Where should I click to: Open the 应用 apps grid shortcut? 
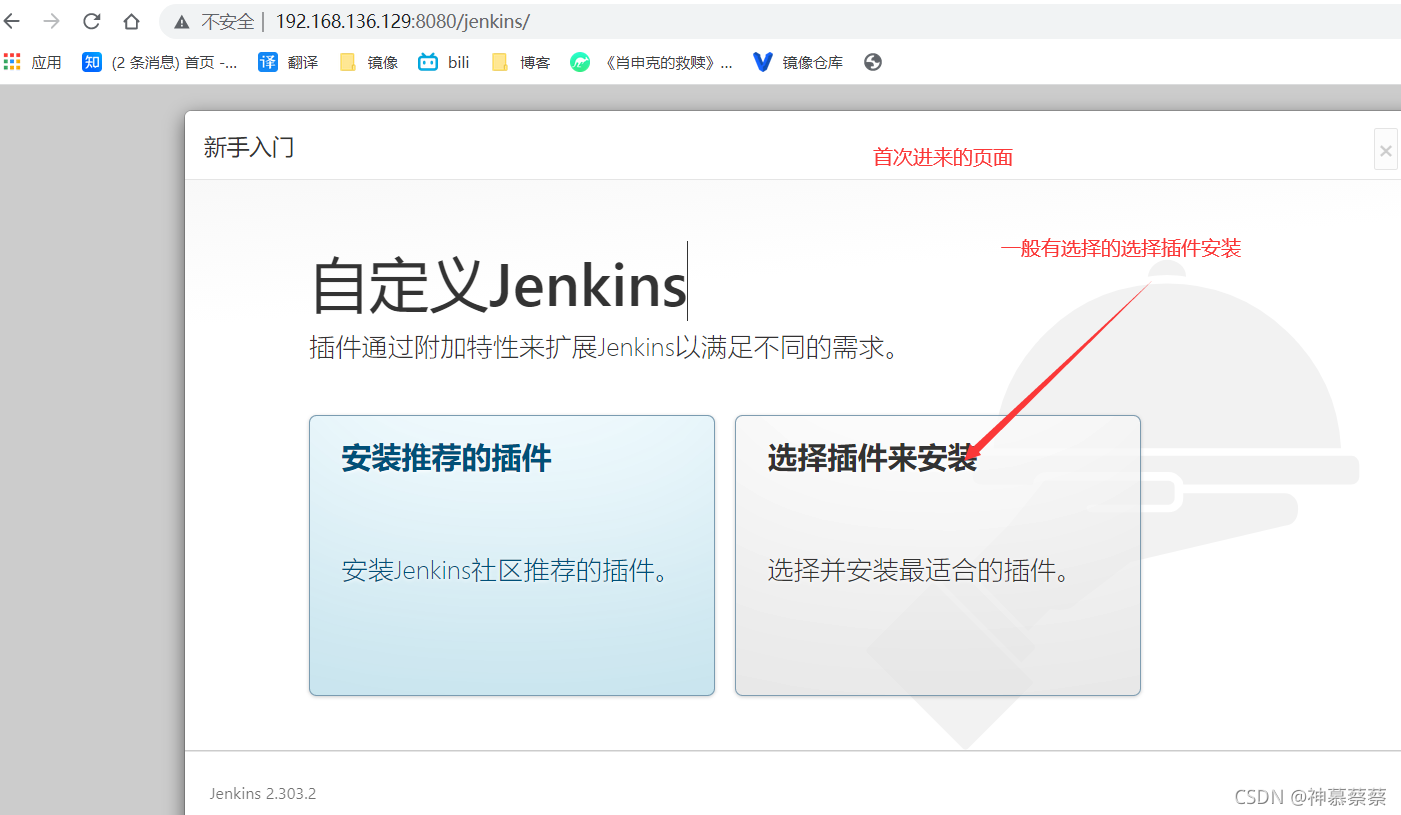32,62
